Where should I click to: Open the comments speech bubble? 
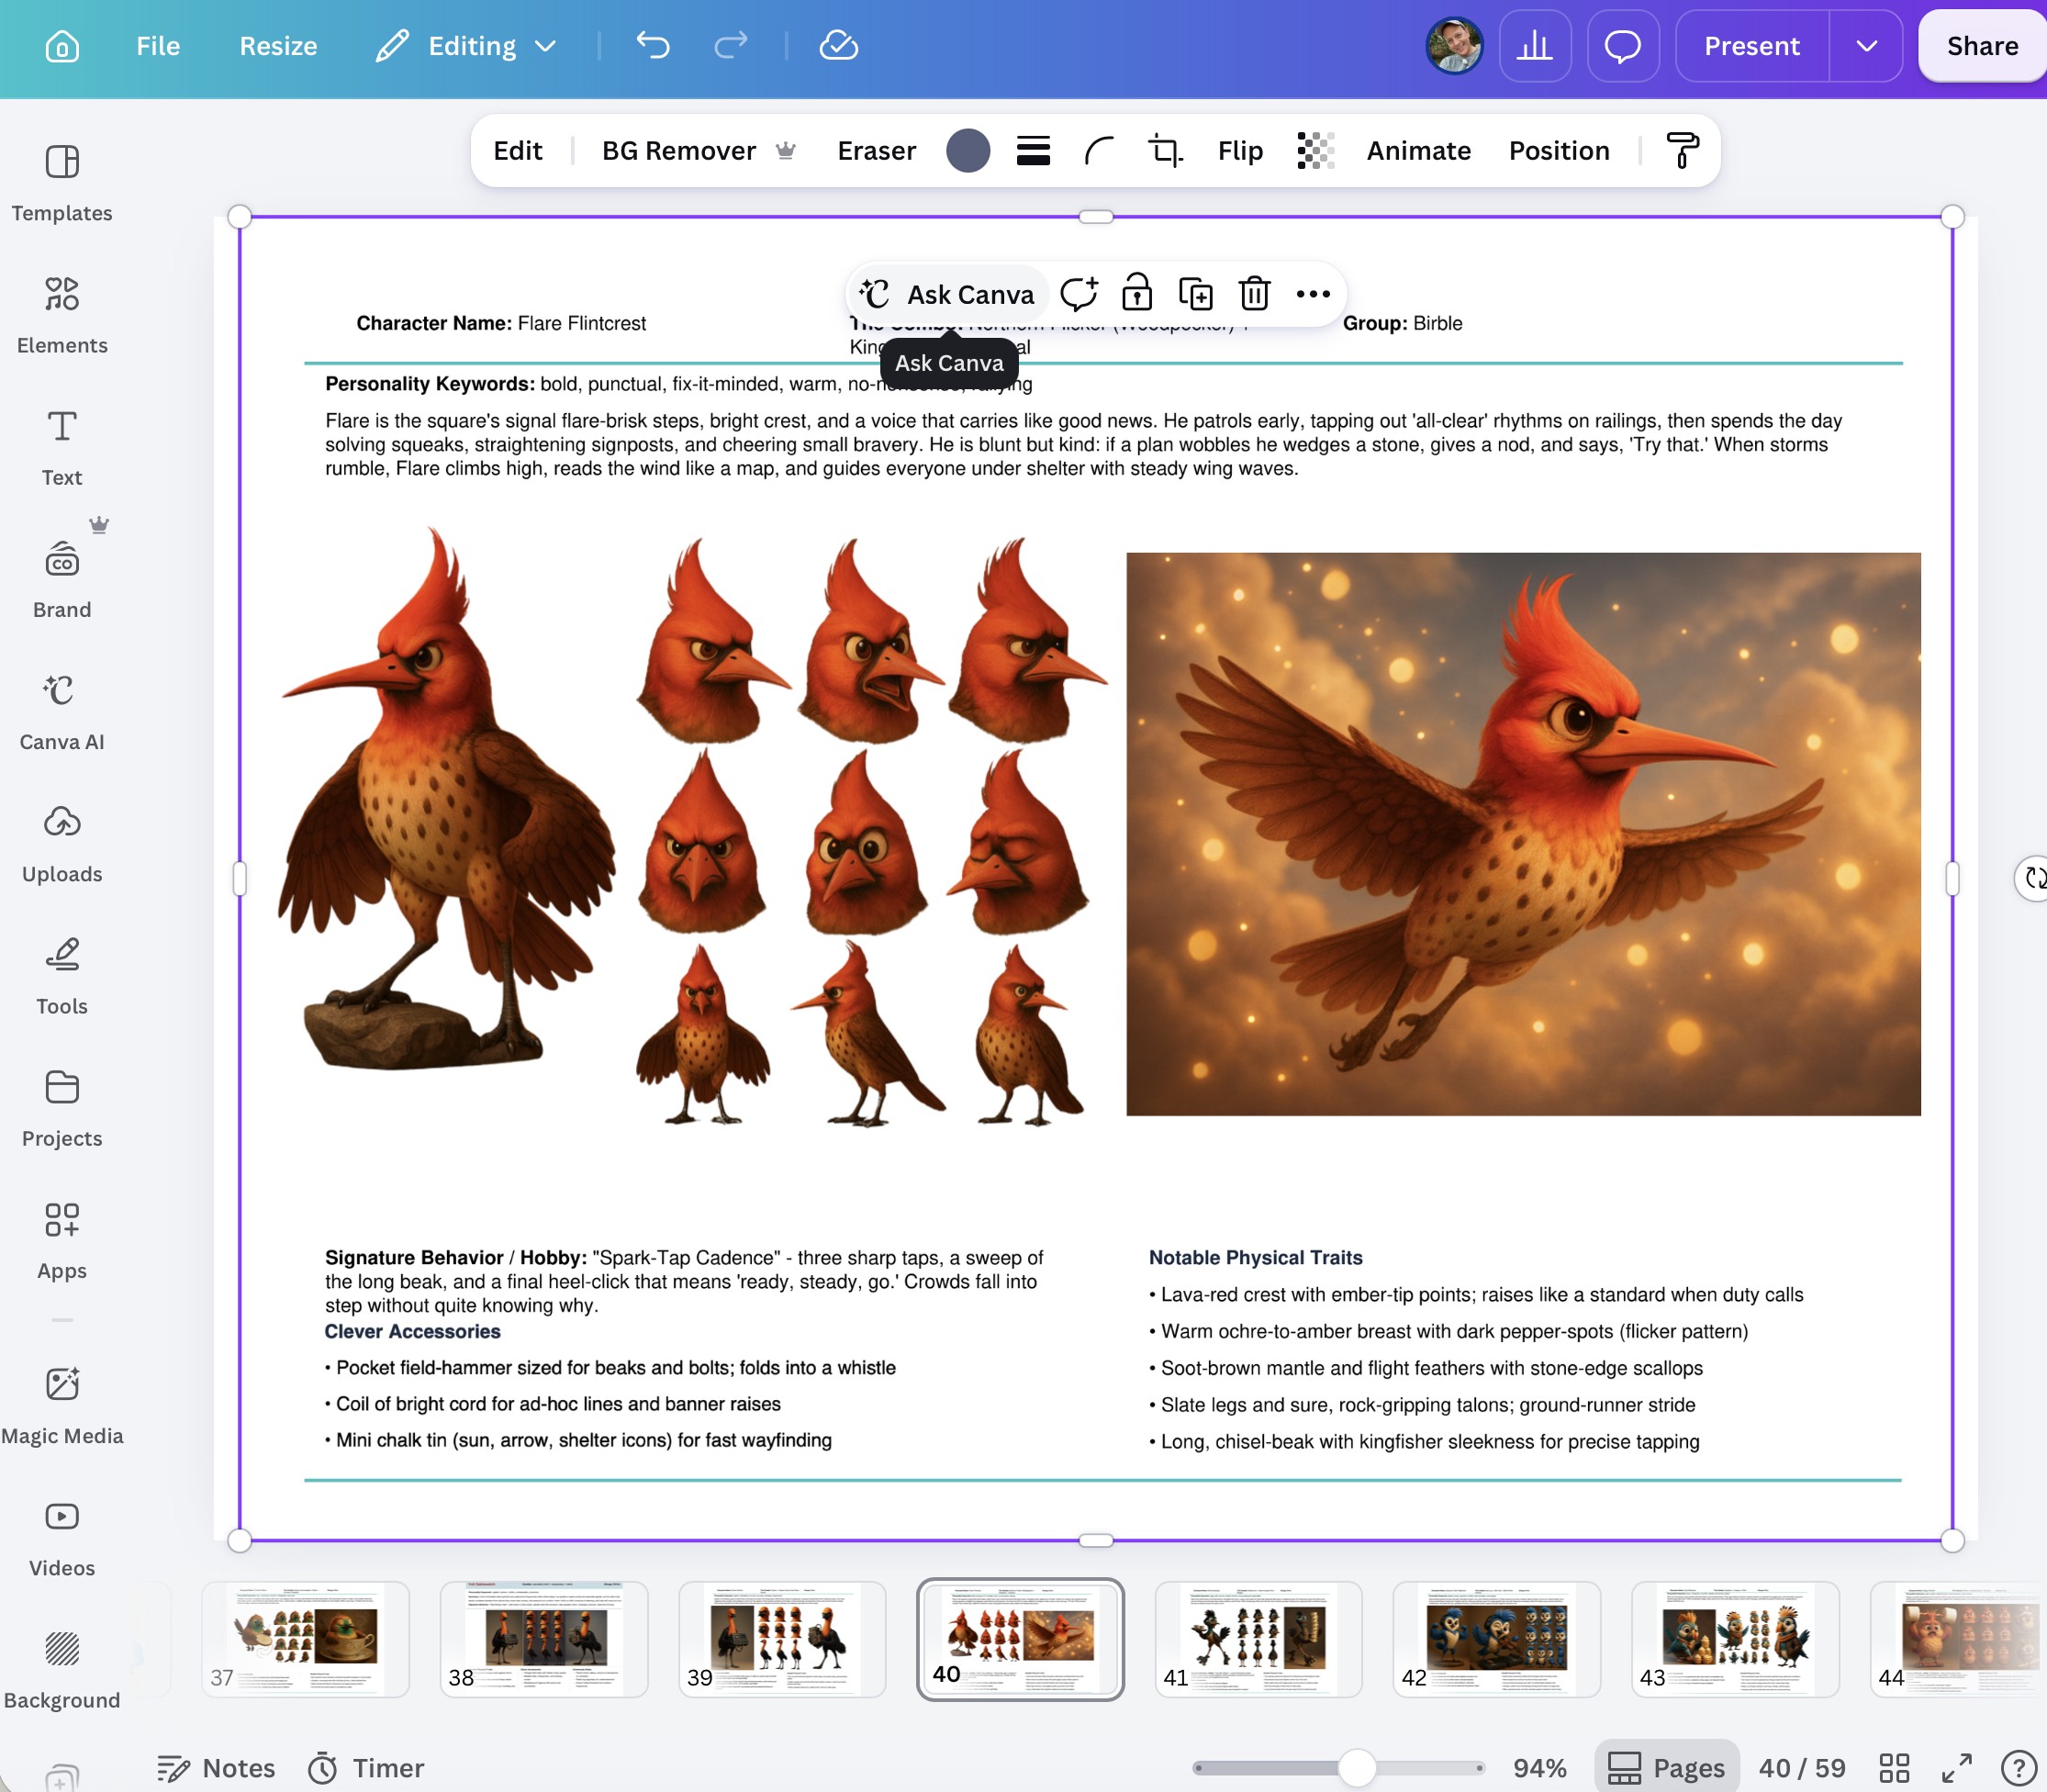tap(1623, 46)
